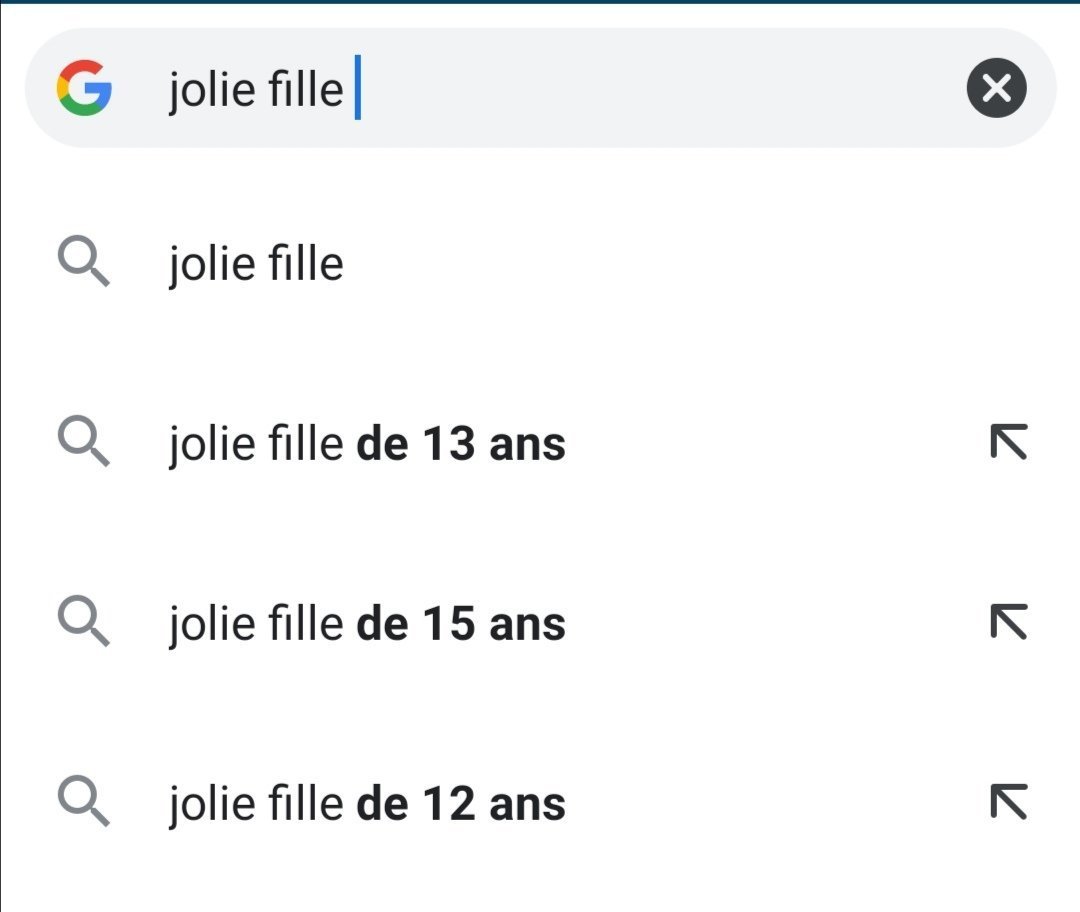
Task: Click the Google logo in search bar
Action: click(84, 87)
